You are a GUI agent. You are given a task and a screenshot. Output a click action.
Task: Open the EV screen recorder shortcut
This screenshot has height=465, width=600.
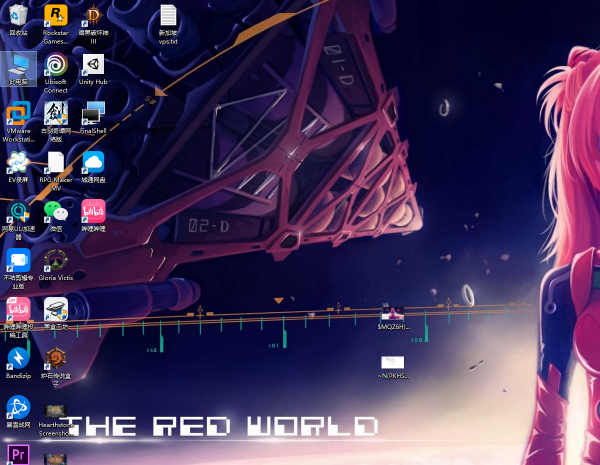click(x=18, y=162)
